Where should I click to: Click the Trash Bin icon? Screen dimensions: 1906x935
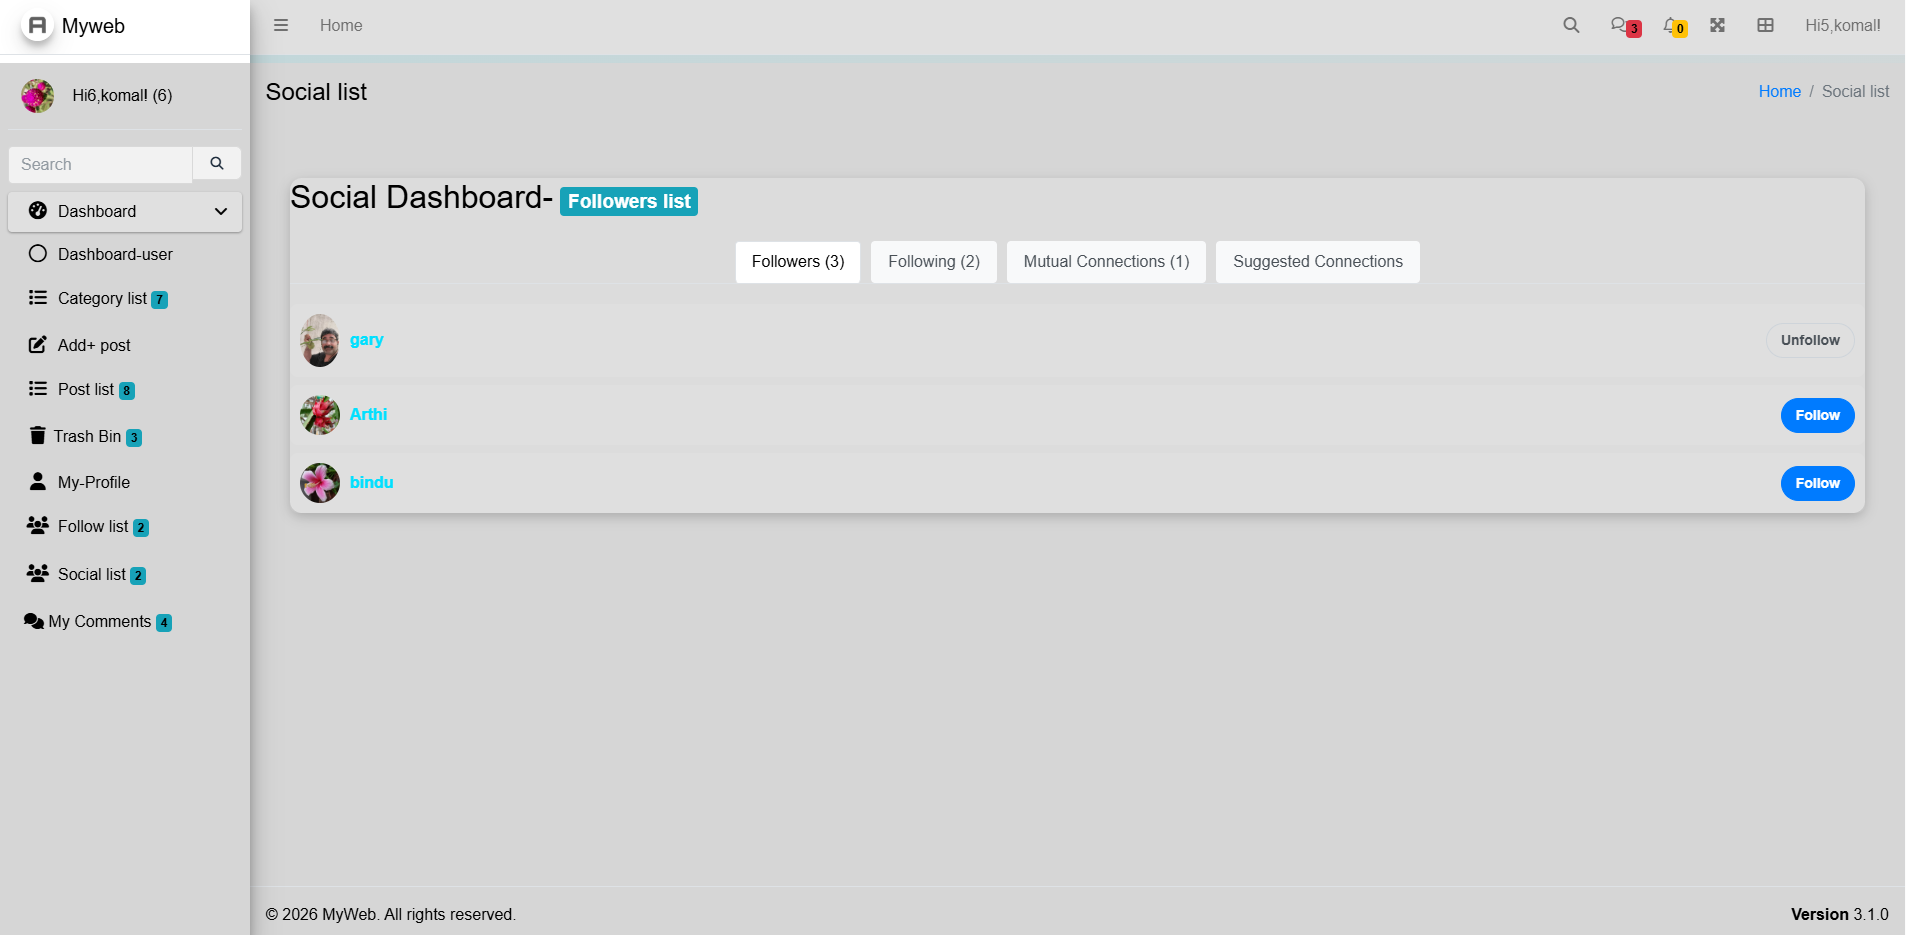coord(37,435)
